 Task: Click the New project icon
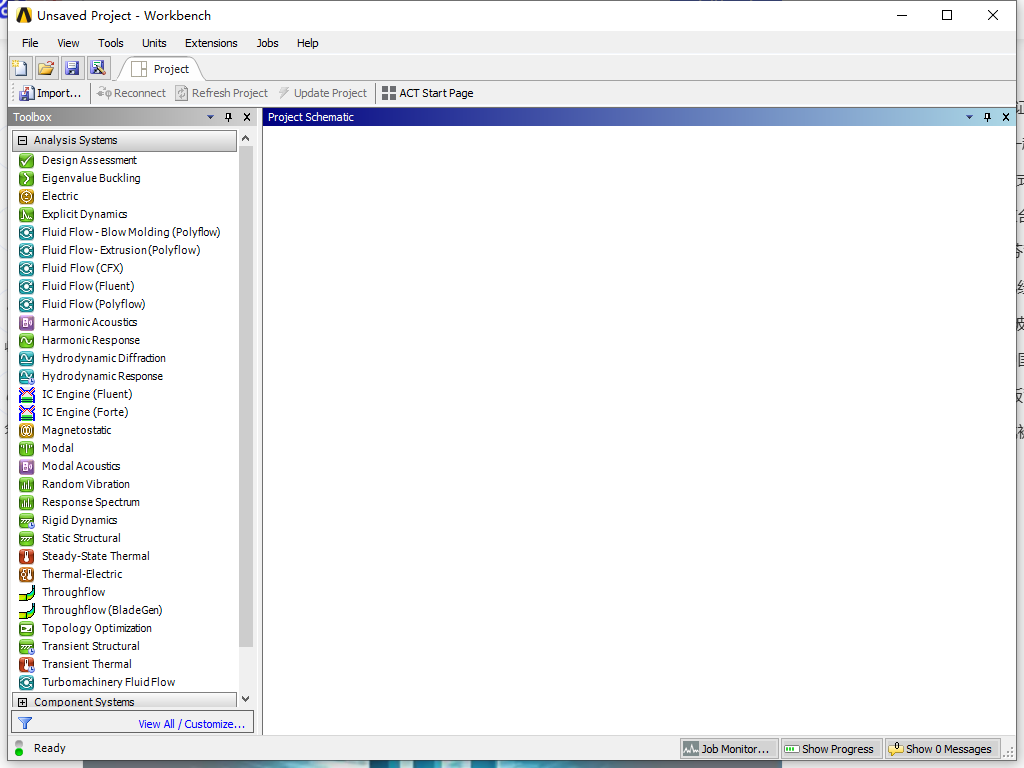20,68
